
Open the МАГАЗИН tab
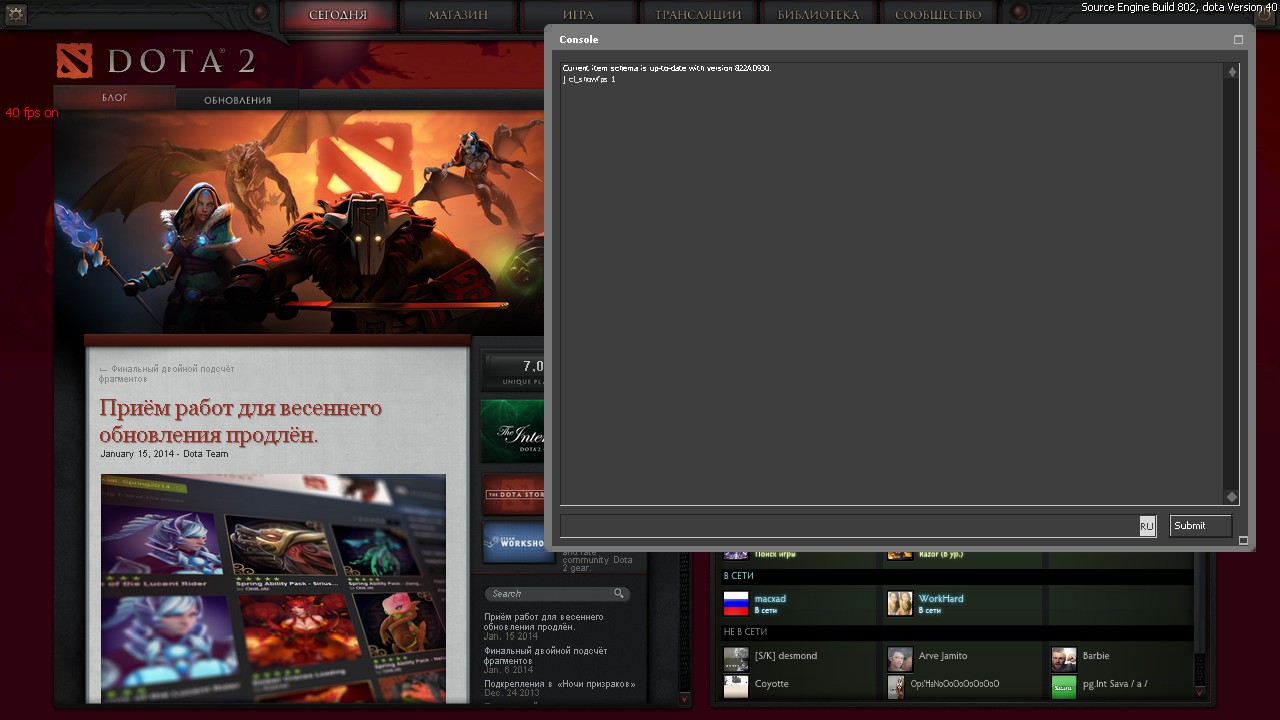tap(458, 15)
